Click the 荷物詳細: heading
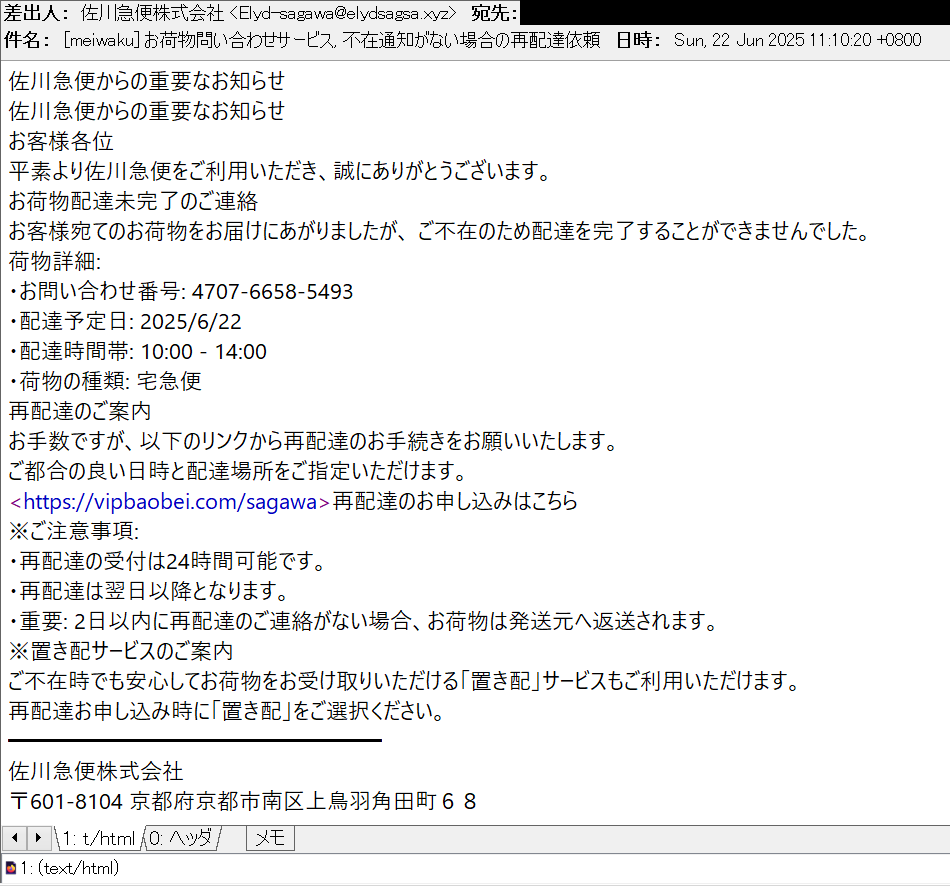 pos(55,262)
